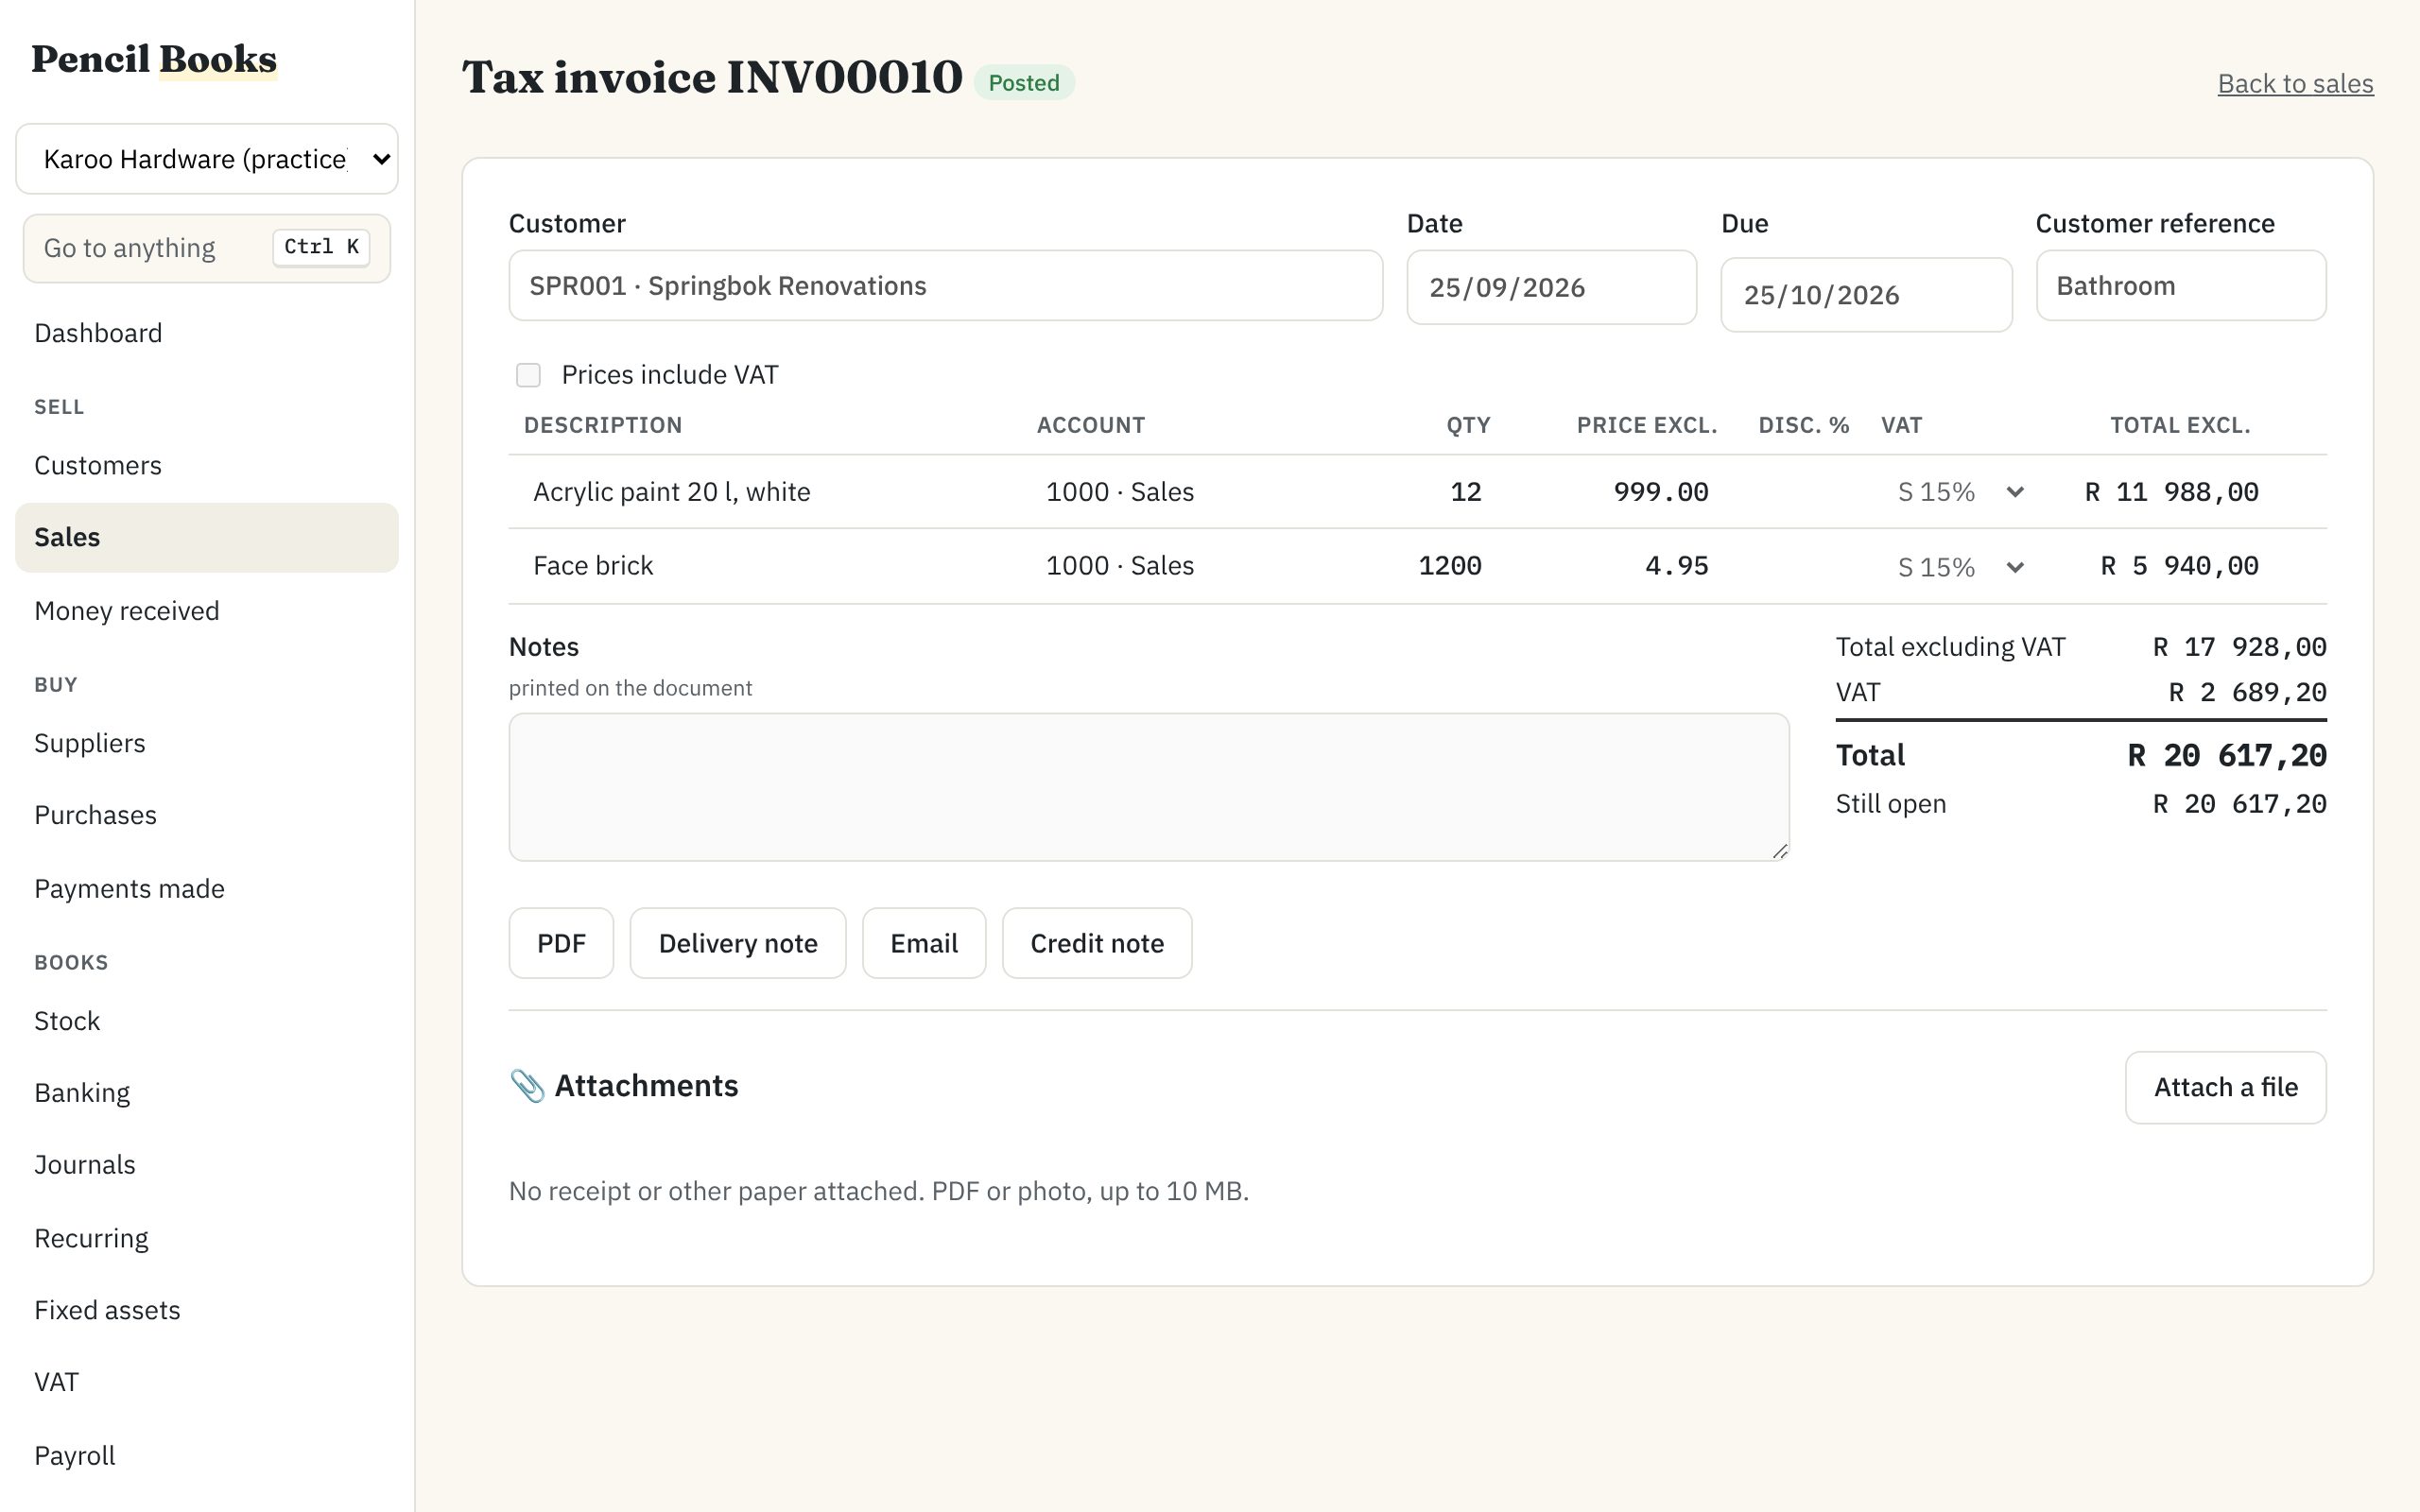The width and height of the screenshot is (2420, 1512).
Task: Open Recurring in the sidebar
Action: click(x=207, y=1239)
